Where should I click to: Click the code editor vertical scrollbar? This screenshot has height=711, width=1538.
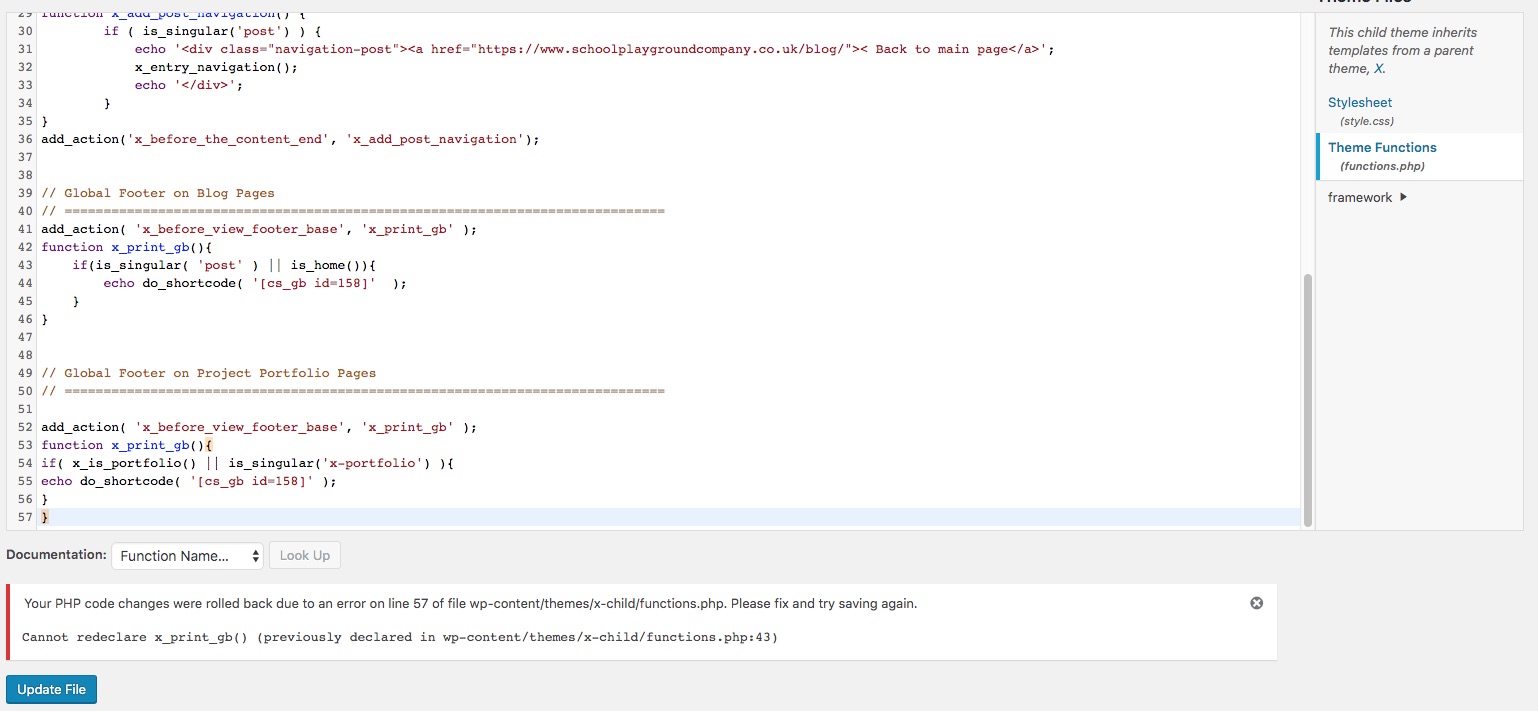click(1307, 400)
